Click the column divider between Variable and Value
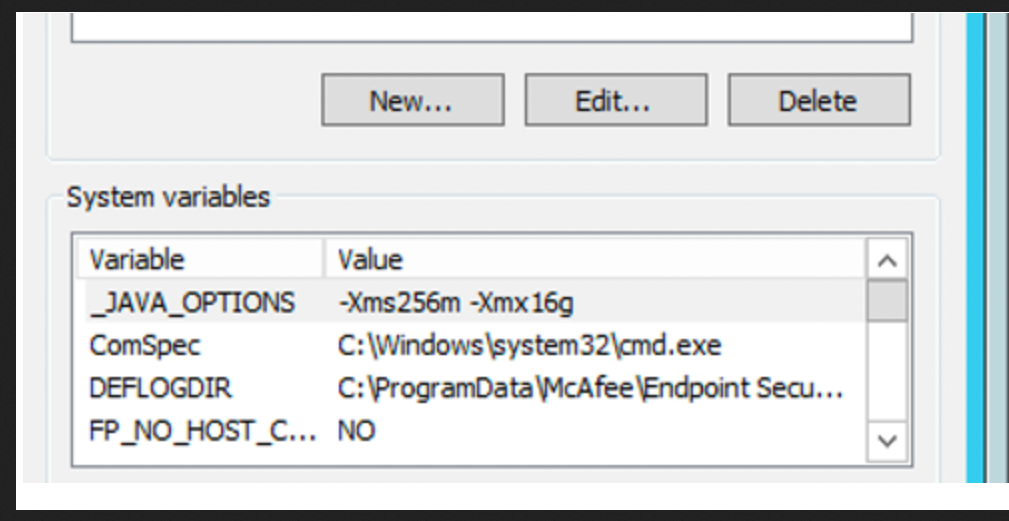 click(x=324, y=259)
